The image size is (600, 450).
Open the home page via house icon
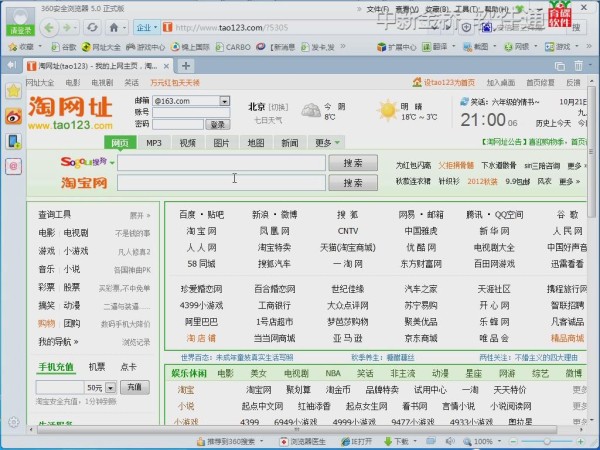pos(114,28)
